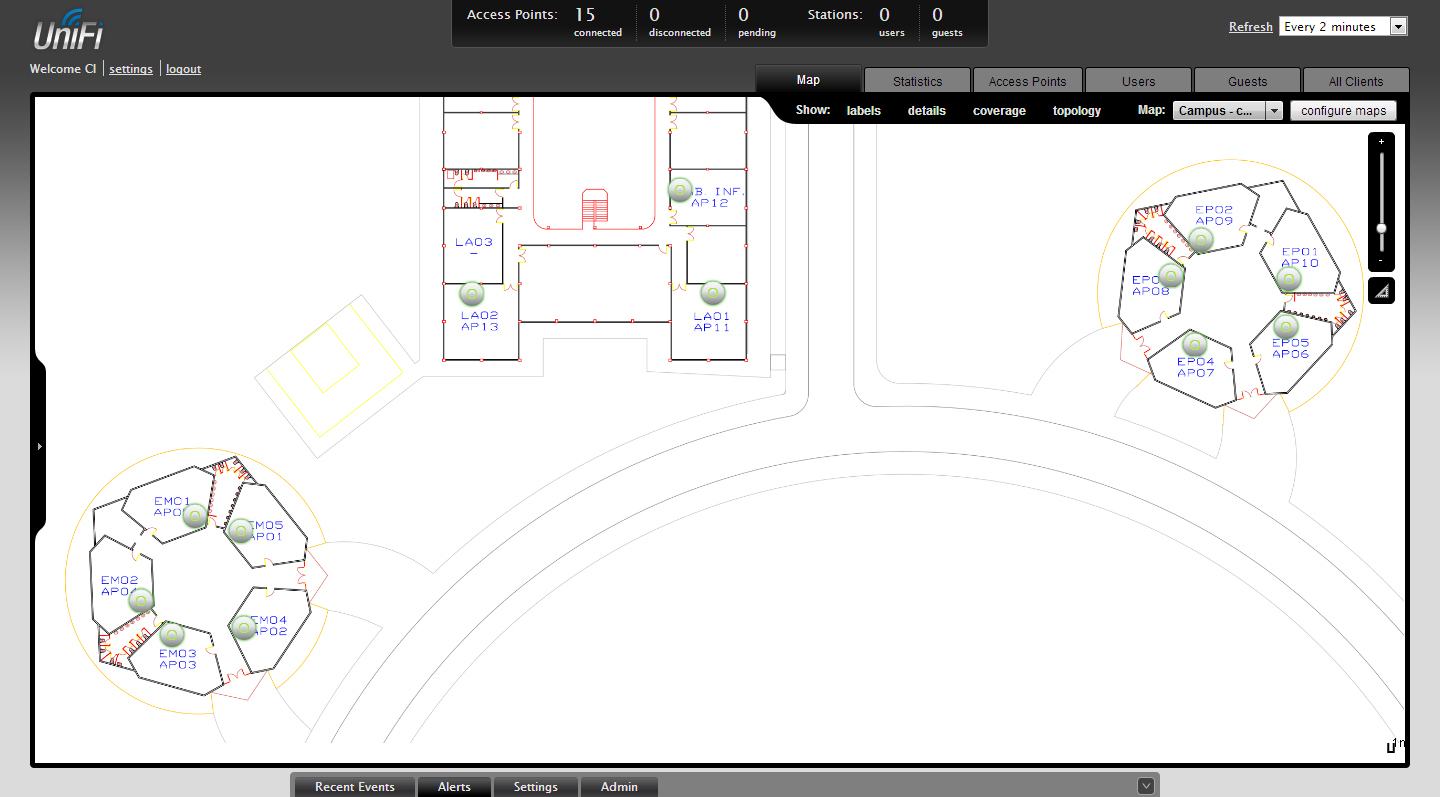Toggle coverage display on the map

click(x=999, y=111)
